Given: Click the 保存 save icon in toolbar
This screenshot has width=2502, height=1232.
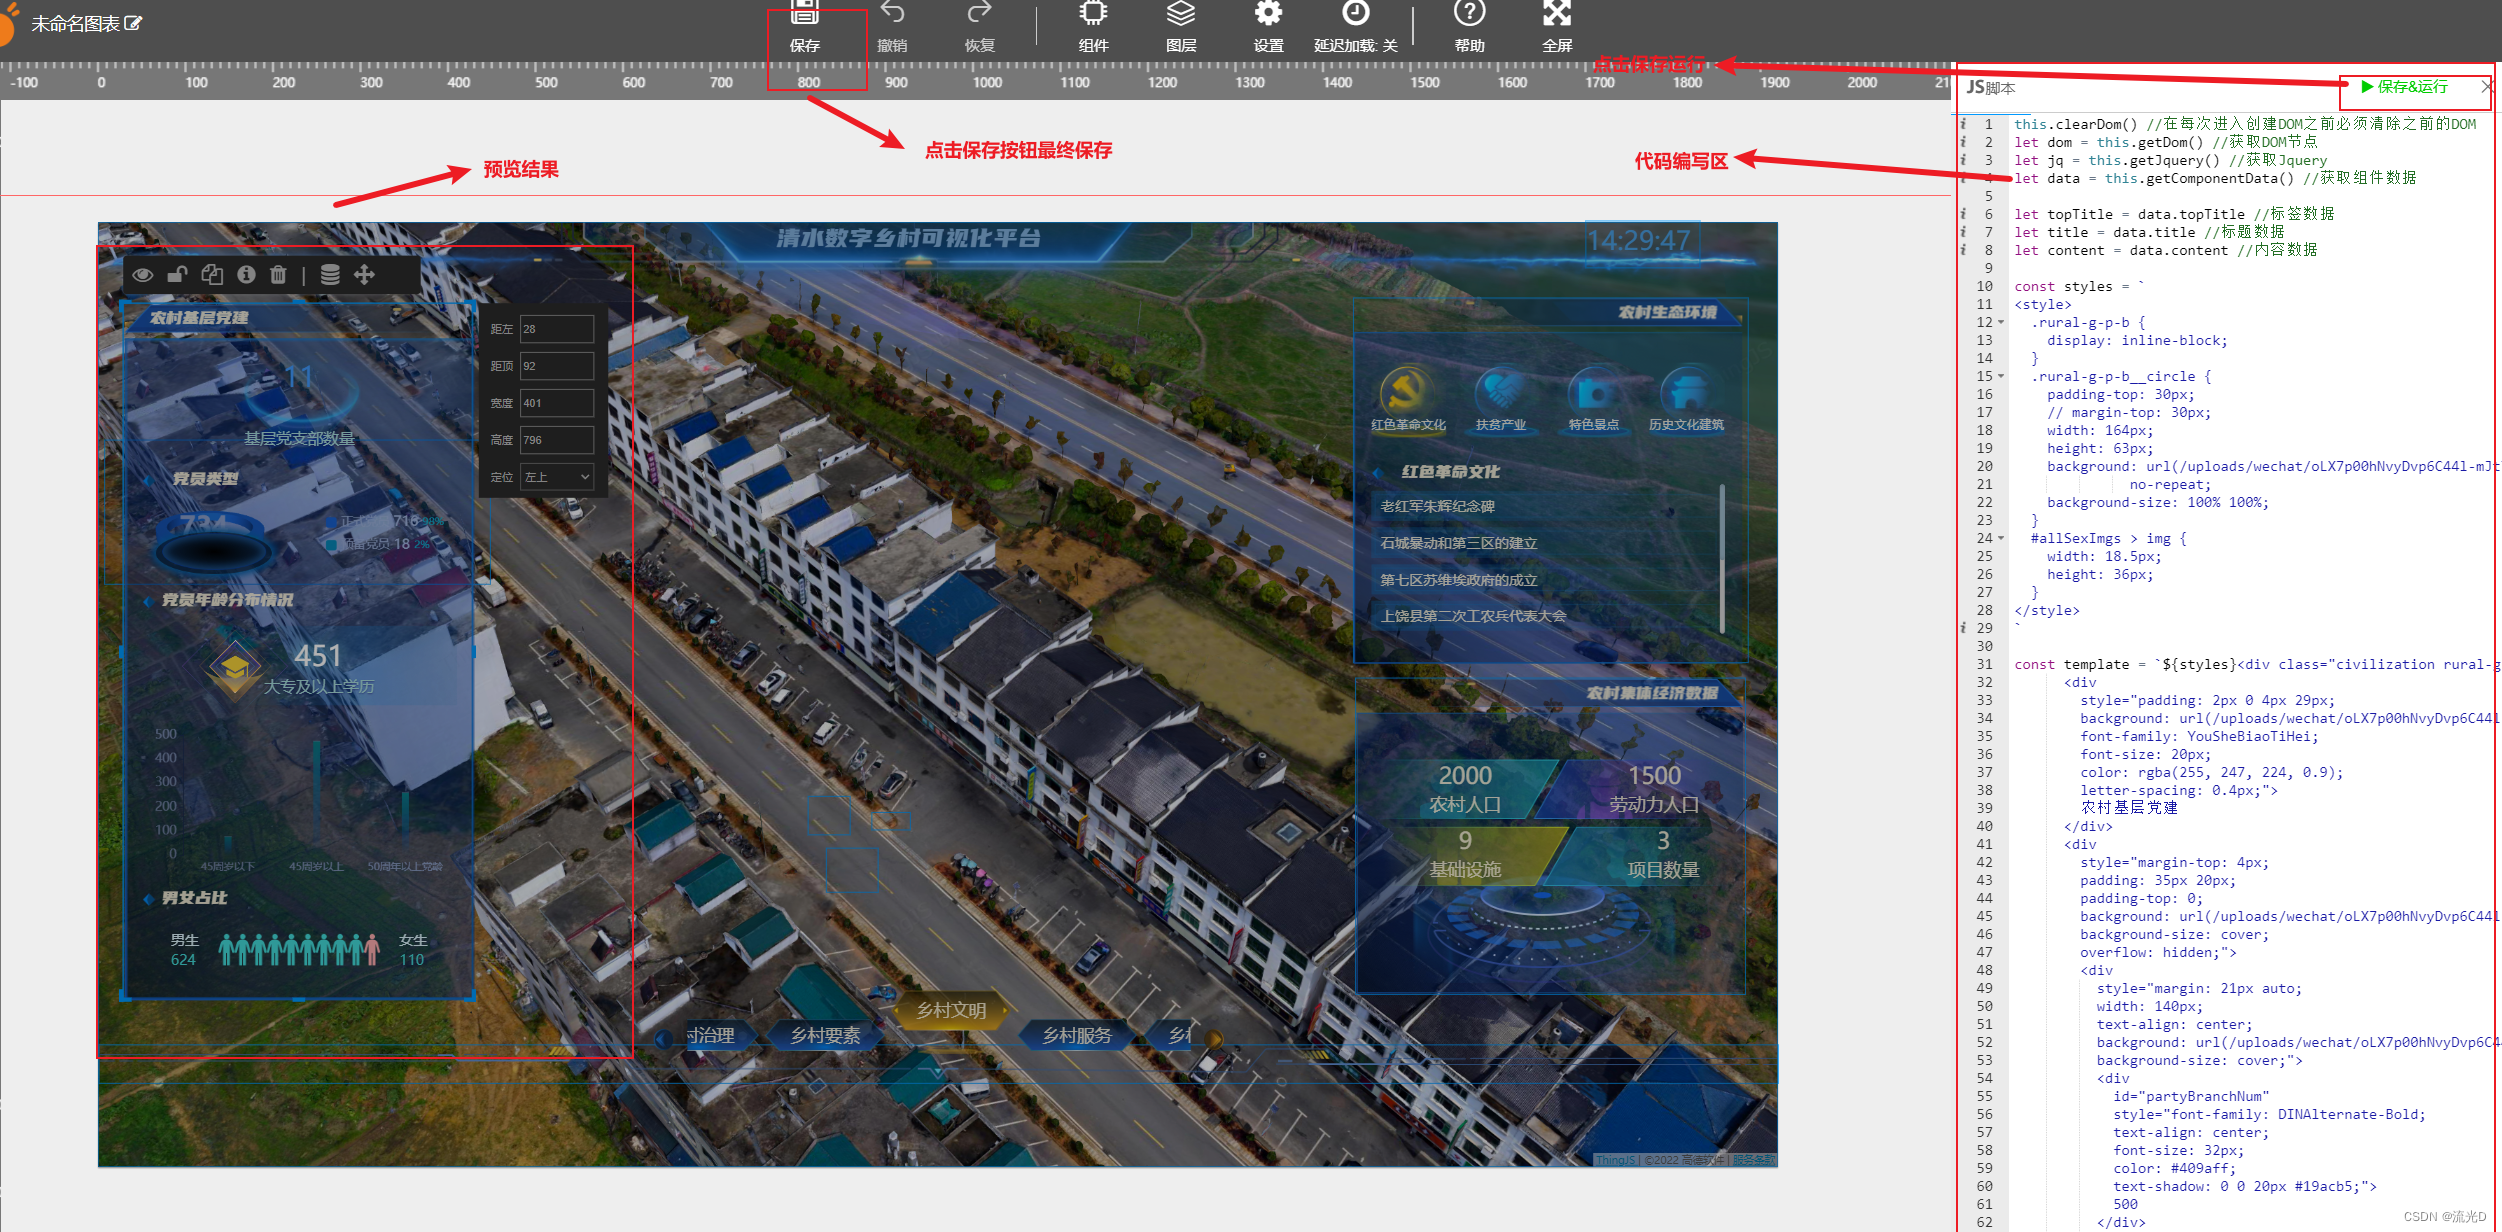Looking at the screenshot, I should 804,14.
